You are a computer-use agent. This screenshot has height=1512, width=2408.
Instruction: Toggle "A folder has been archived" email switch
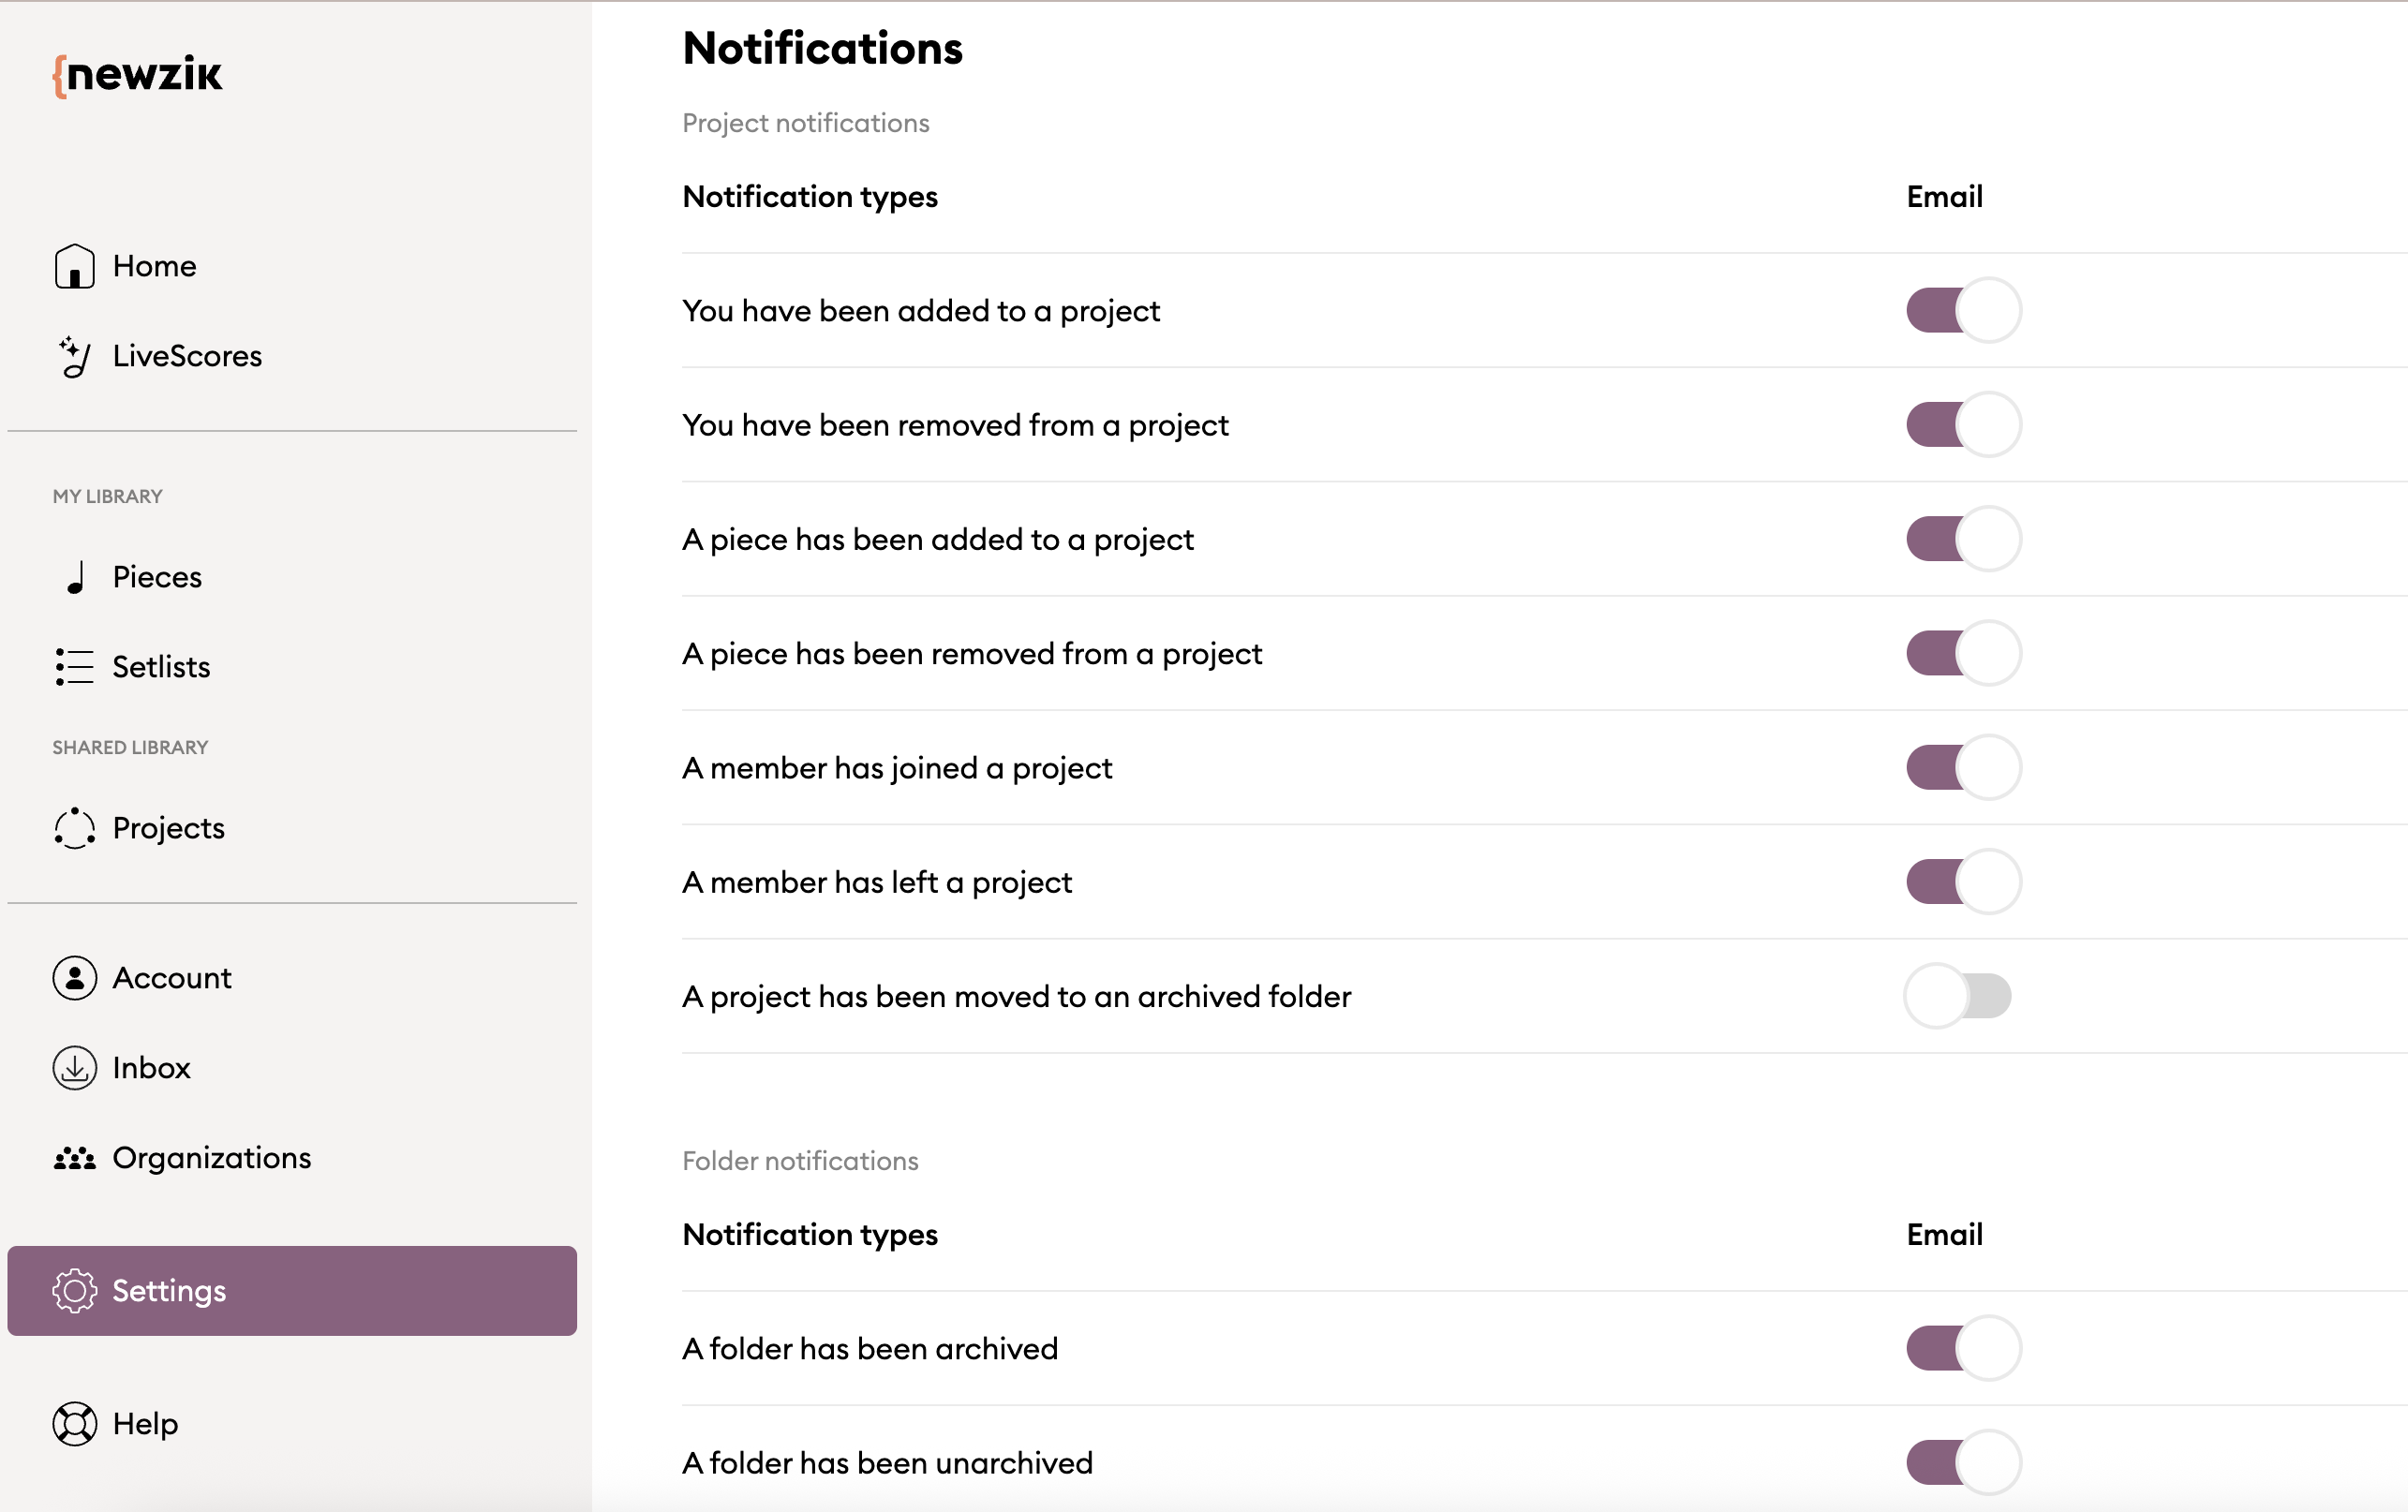(x=1962, y=1348)
